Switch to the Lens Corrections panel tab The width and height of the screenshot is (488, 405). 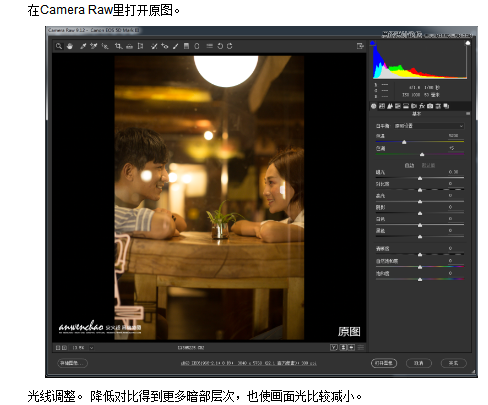(x=414, y=106)
